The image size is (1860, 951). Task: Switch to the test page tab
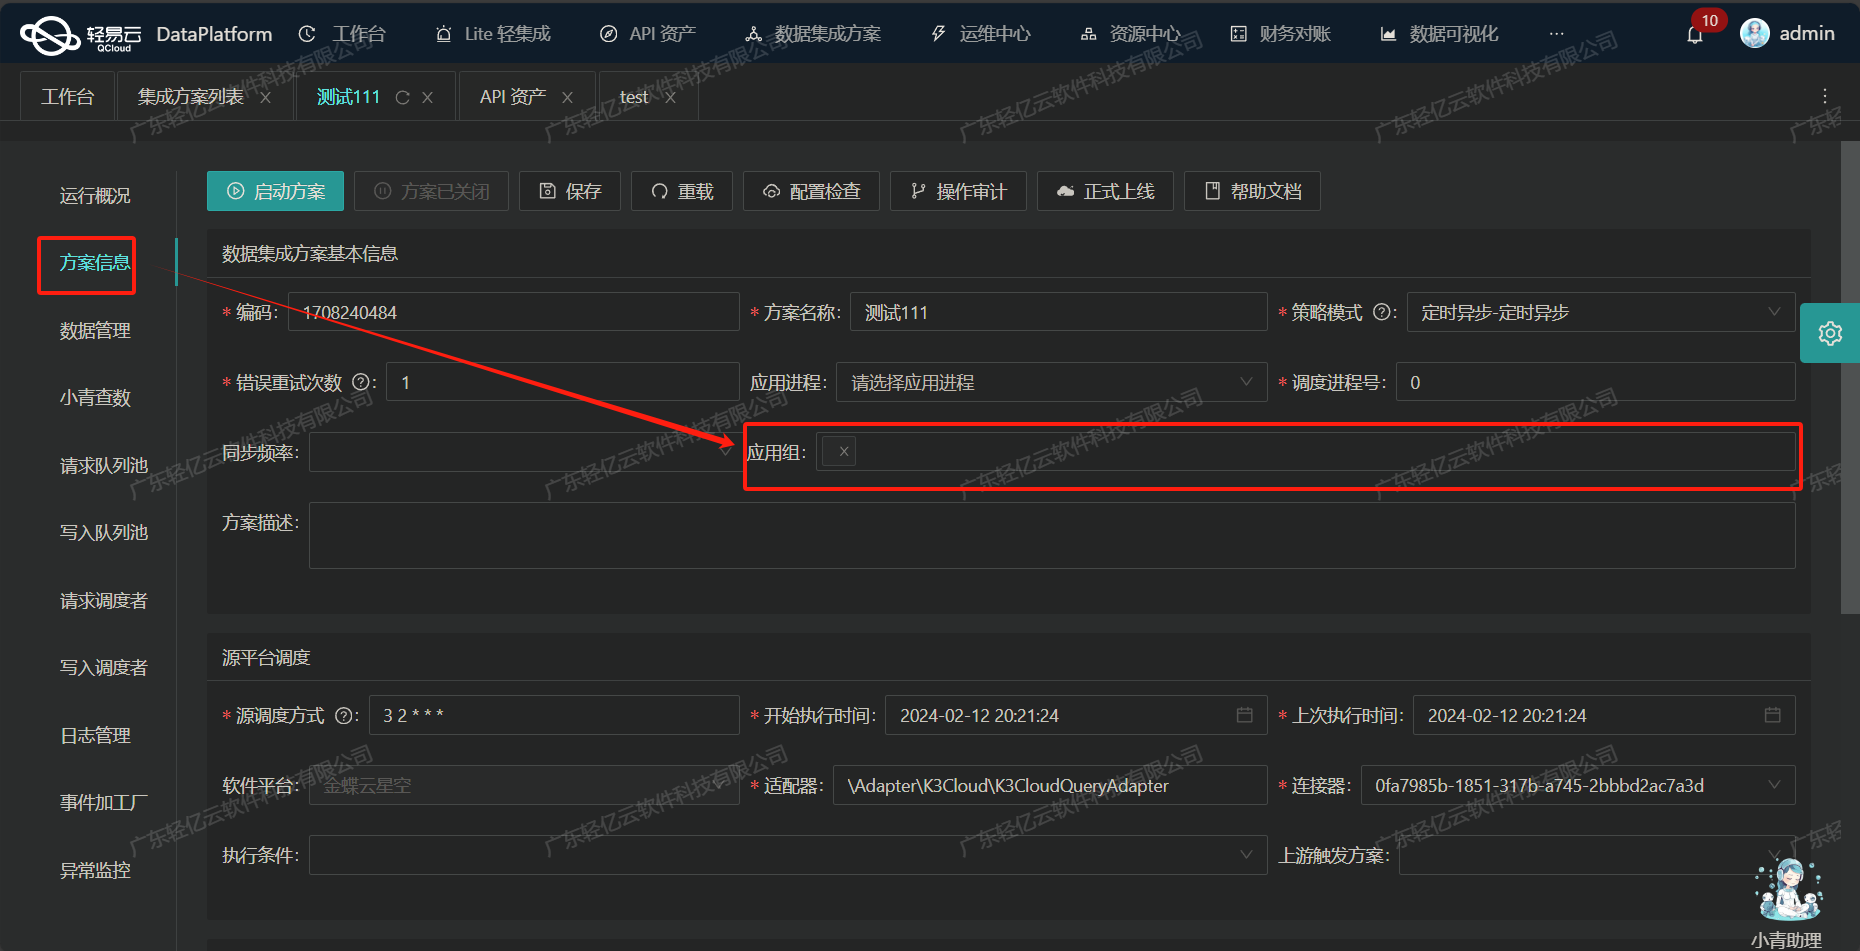click(634, 96)
